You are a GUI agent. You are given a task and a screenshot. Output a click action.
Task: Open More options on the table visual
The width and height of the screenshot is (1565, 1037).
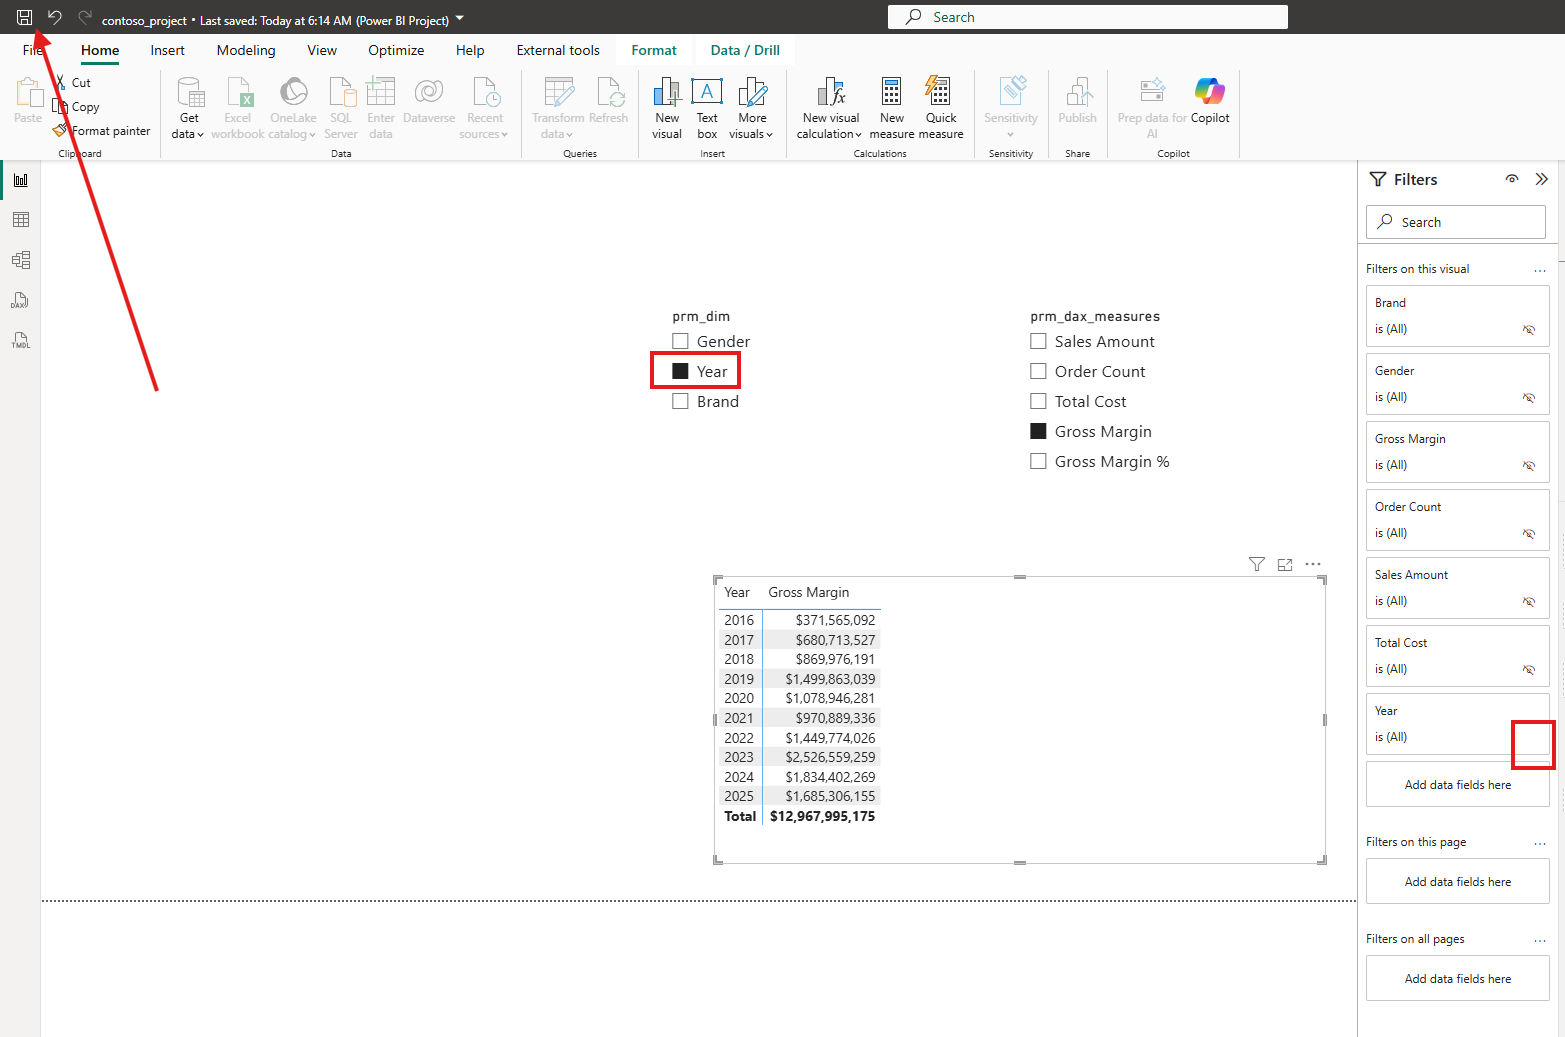1313,564
